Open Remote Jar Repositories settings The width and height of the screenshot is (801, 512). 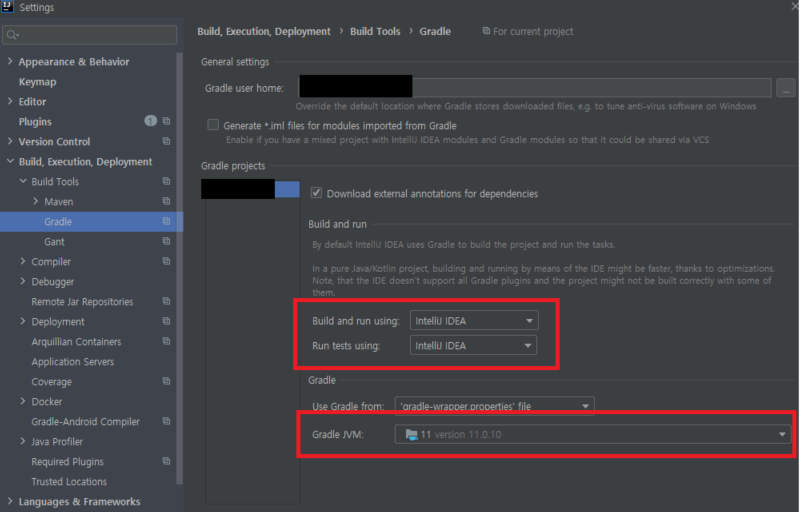tap(82, 301)
